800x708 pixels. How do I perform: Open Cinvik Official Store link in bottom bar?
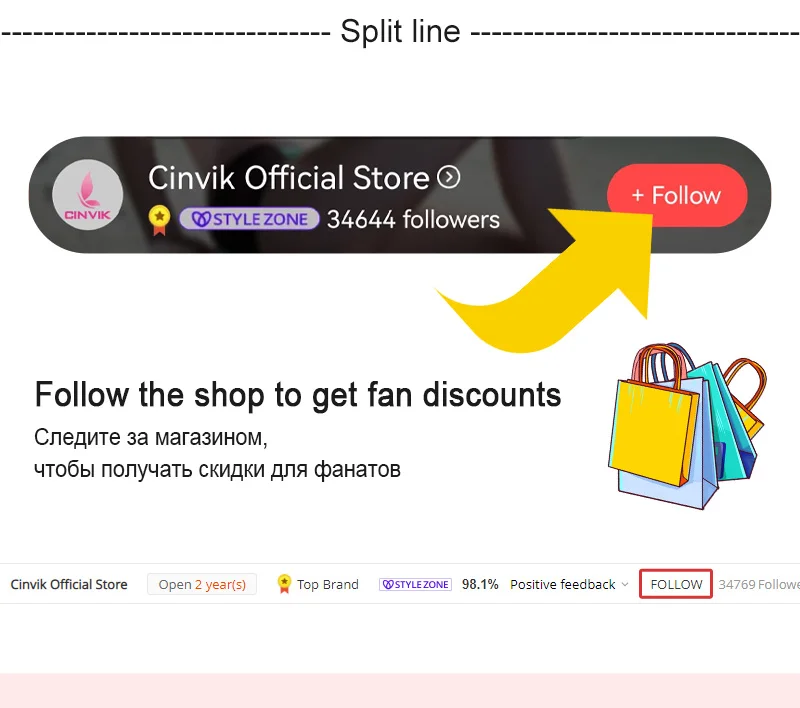(x=69, y=585)
